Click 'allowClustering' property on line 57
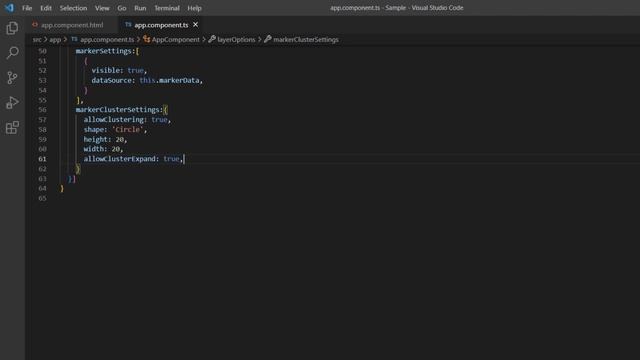The image size is (640, 360). pos(114,120)
